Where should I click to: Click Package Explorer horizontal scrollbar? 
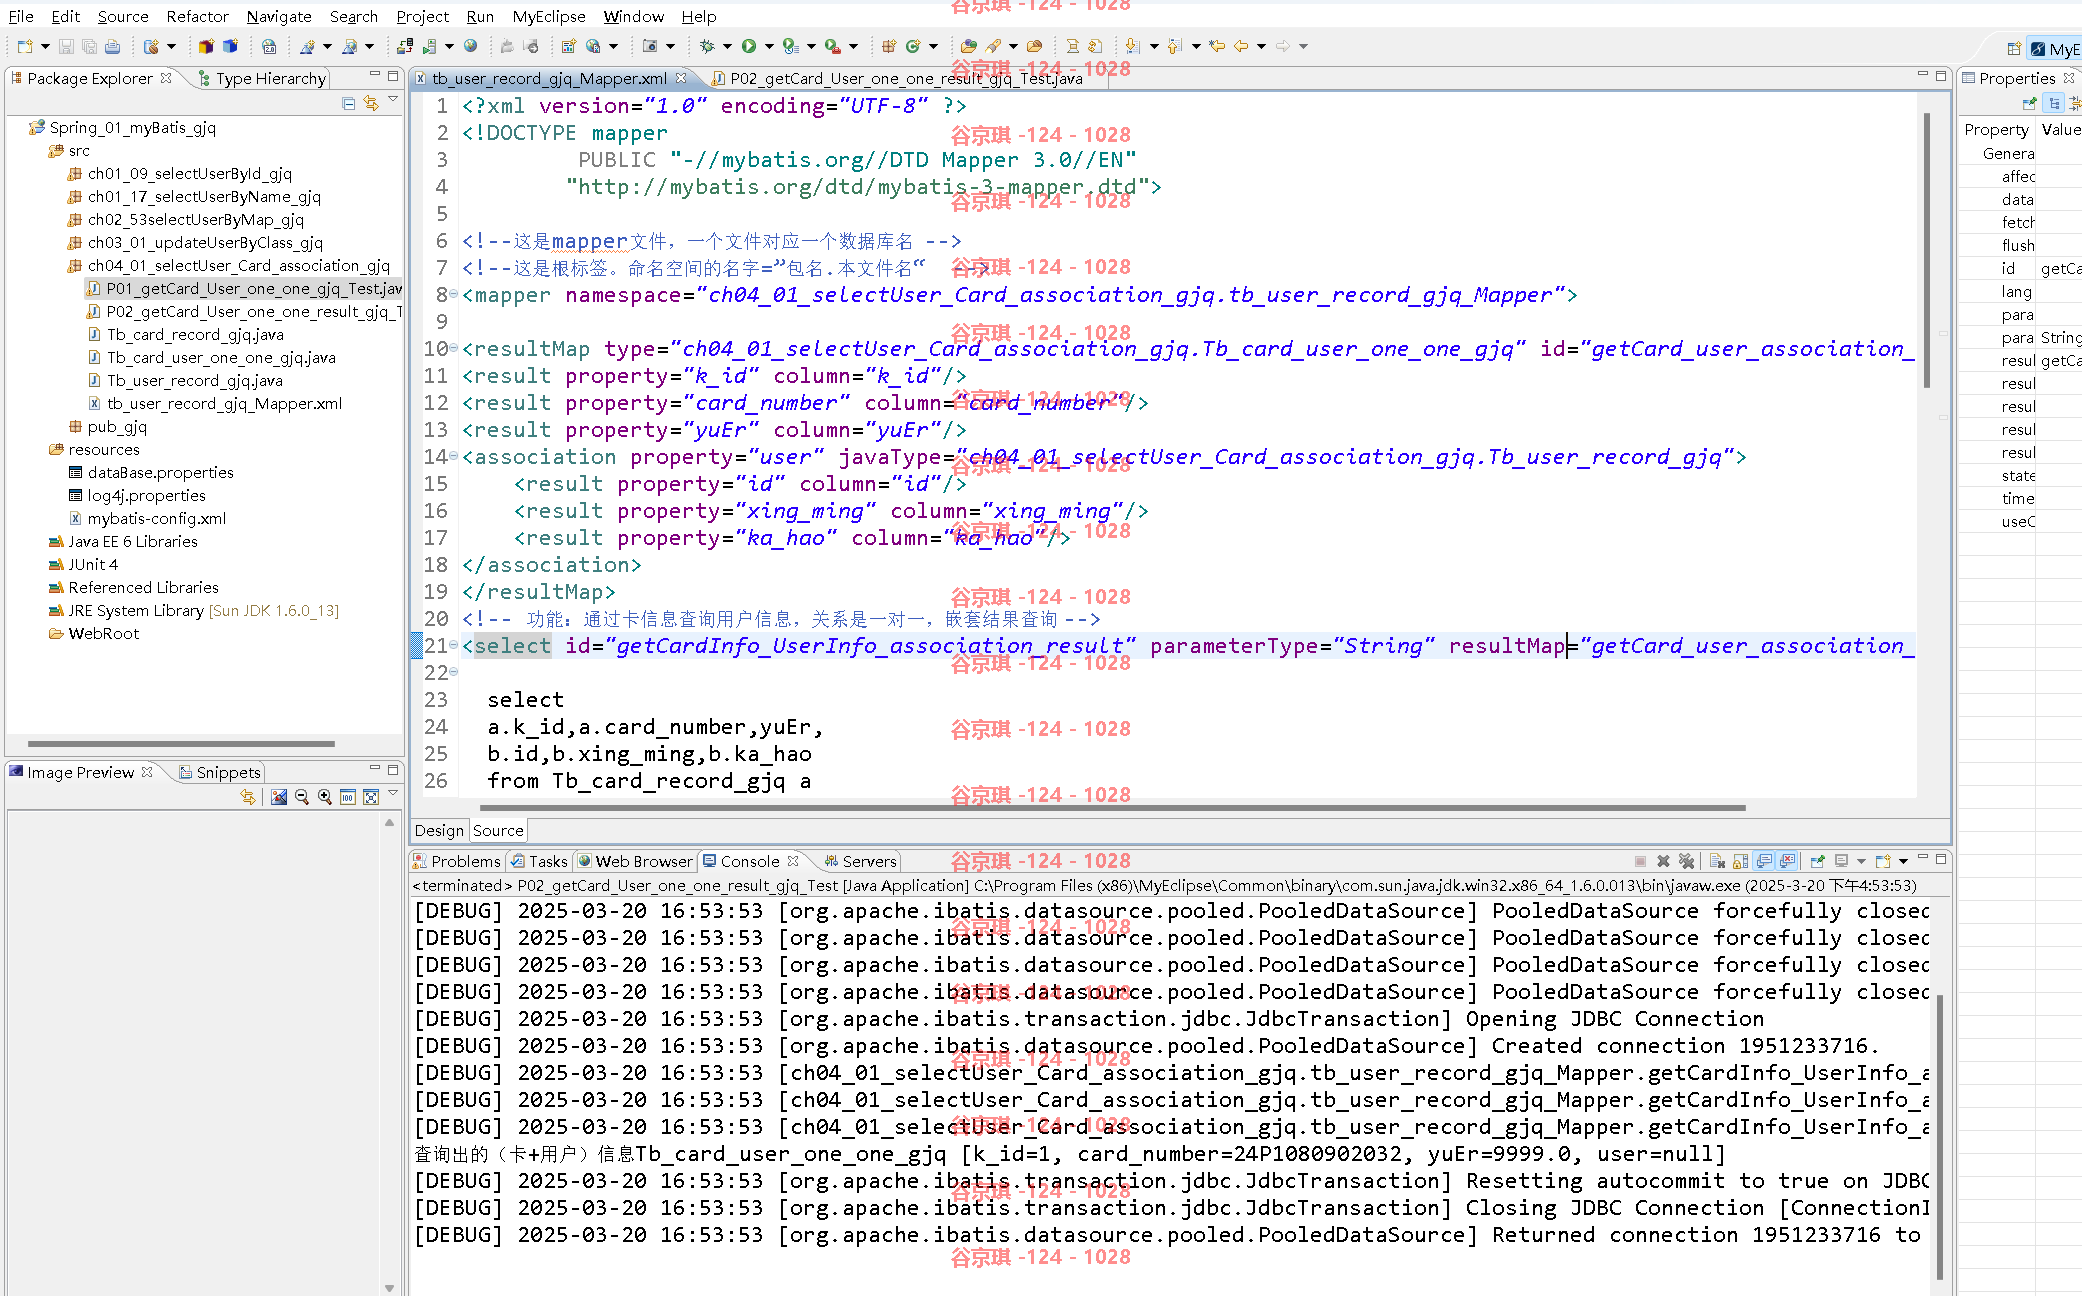tap(181, 744)
